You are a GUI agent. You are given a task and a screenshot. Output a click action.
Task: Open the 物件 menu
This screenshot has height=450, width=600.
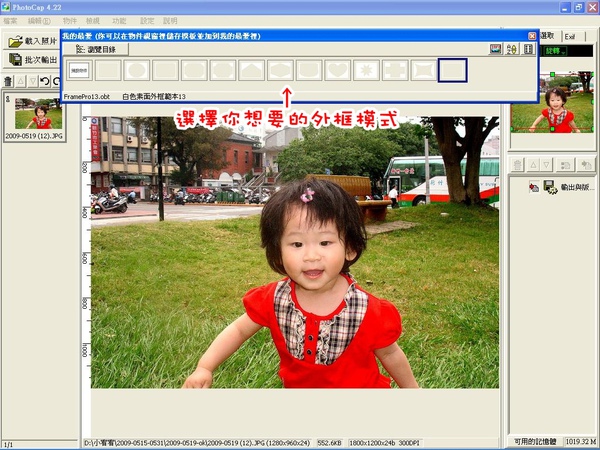click(x=70, y=21)
